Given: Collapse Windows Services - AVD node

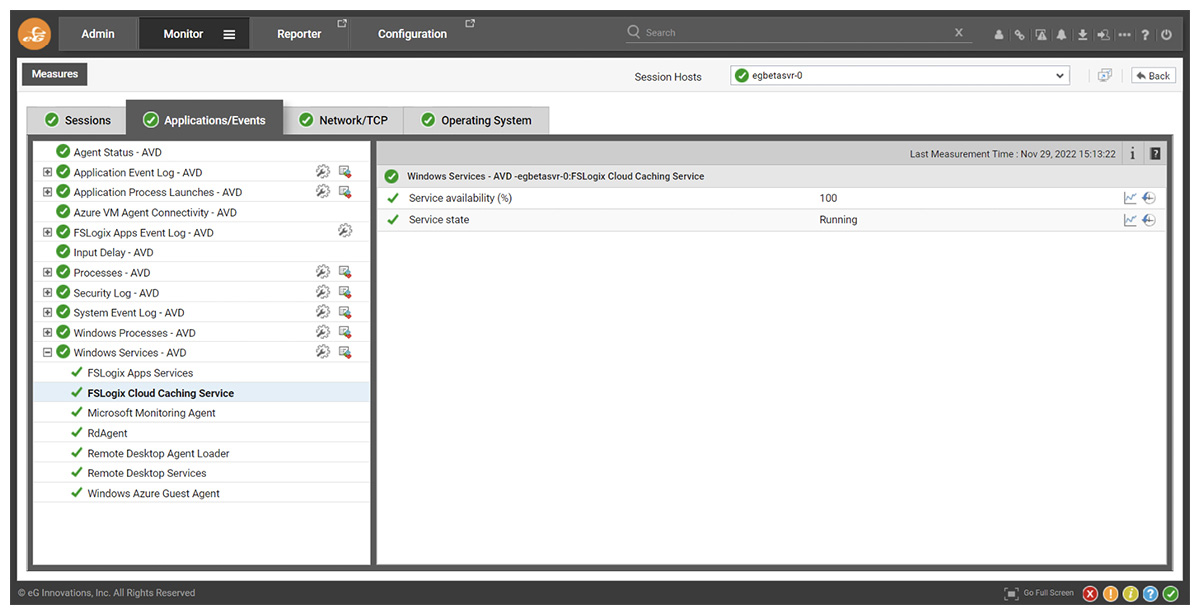Looking at the screenshot, I should click(47, 352).
